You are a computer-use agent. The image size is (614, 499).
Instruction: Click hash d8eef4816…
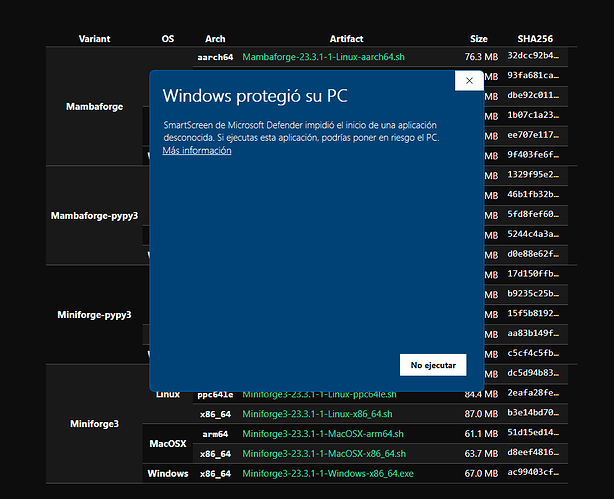click(x=533, y=452)
